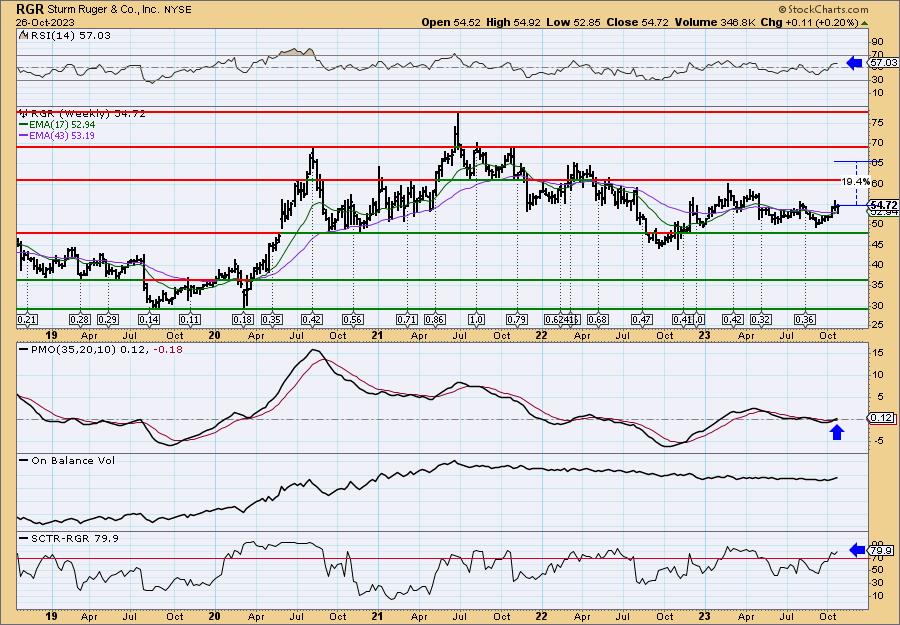Click the RGR ticker symbol in header

click(28, 9)
